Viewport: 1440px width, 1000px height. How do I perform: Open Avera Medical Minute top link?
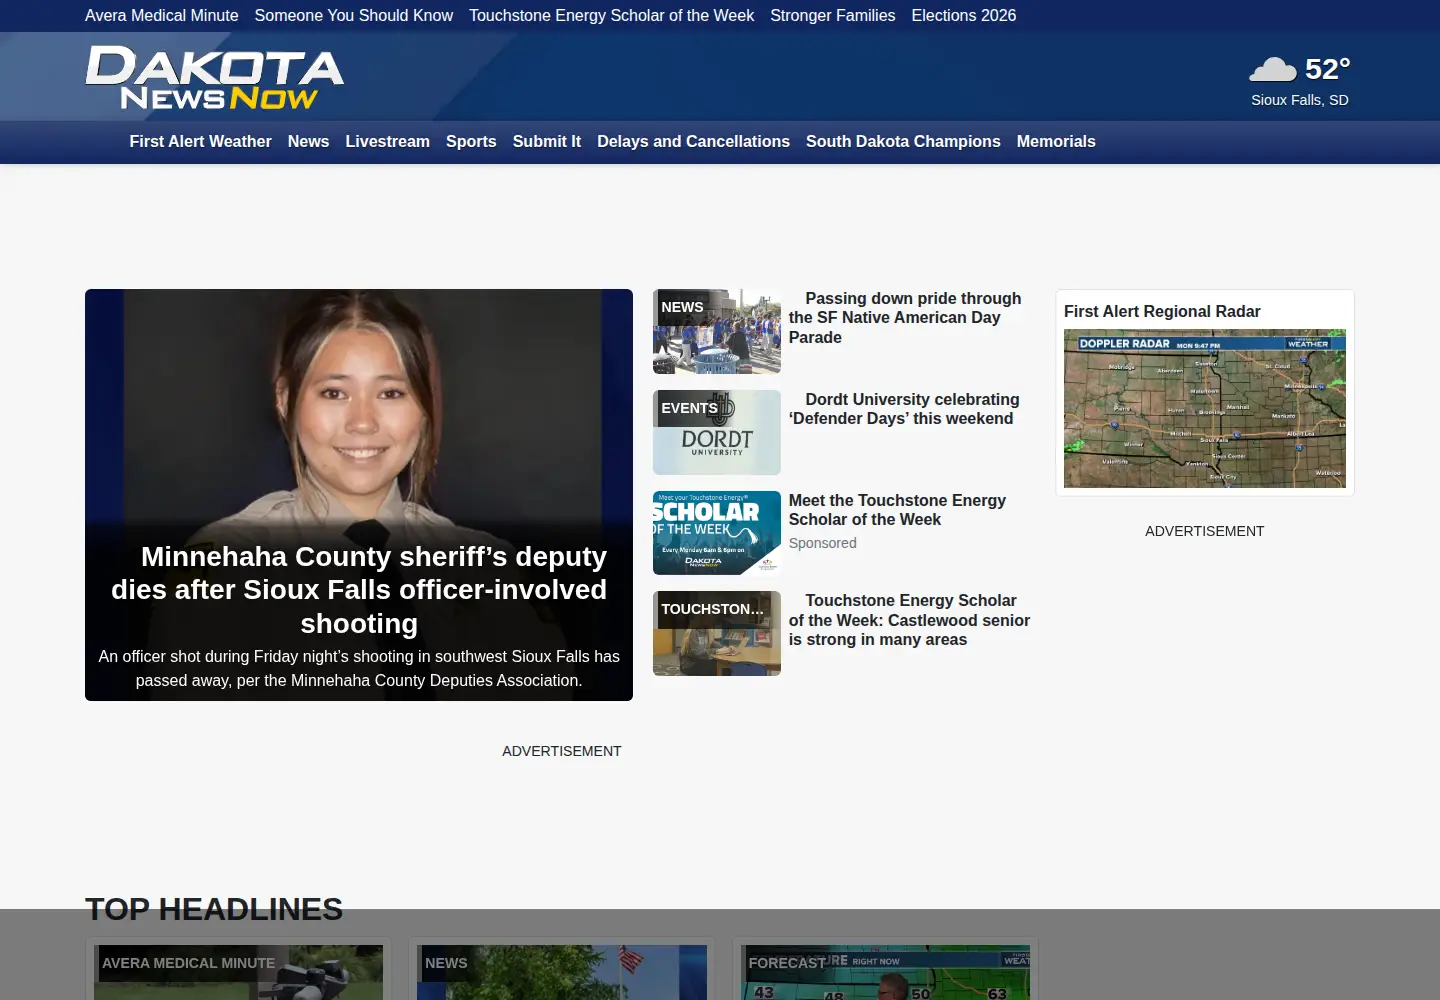click(x=162, y=15)
